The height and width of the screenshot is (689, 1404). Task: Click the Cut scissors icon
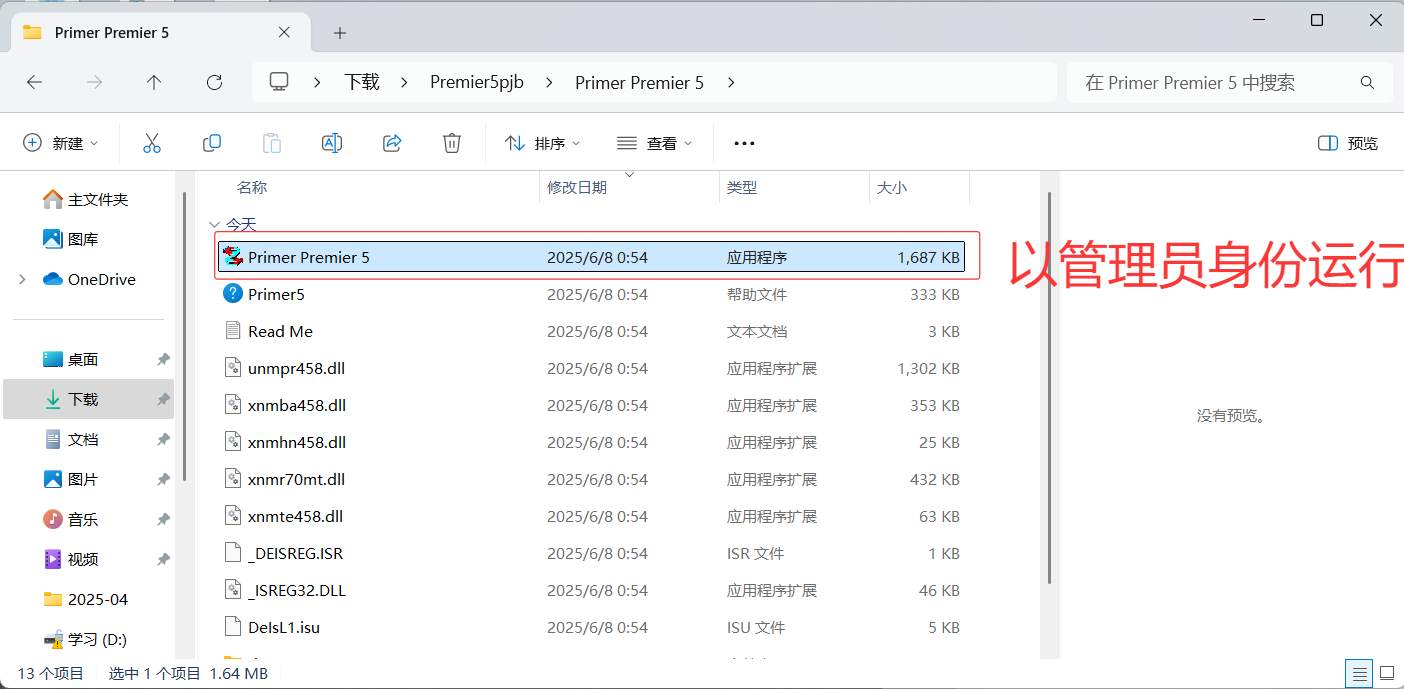[152, 143]
